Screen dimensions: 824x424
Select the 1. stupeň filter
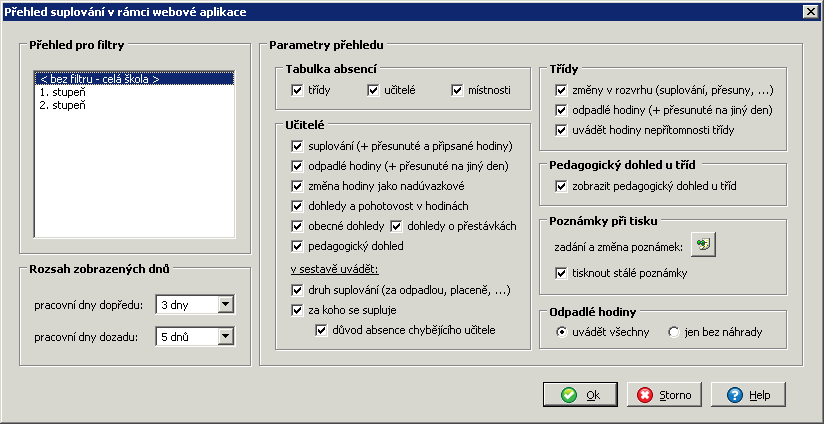click(63, 92)
